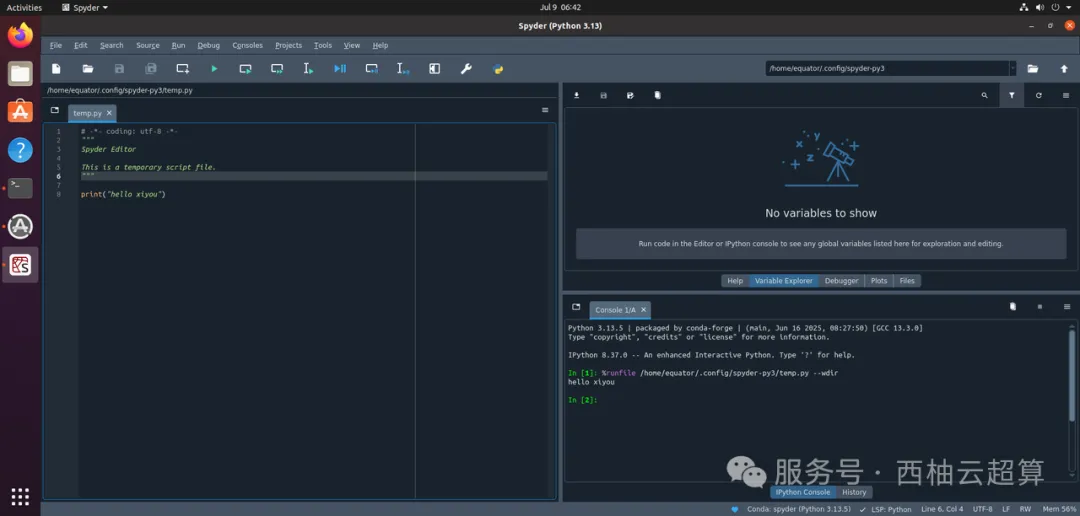
Task: Click the Conda: spyder environment status item
Action: (x=798, y=509)
